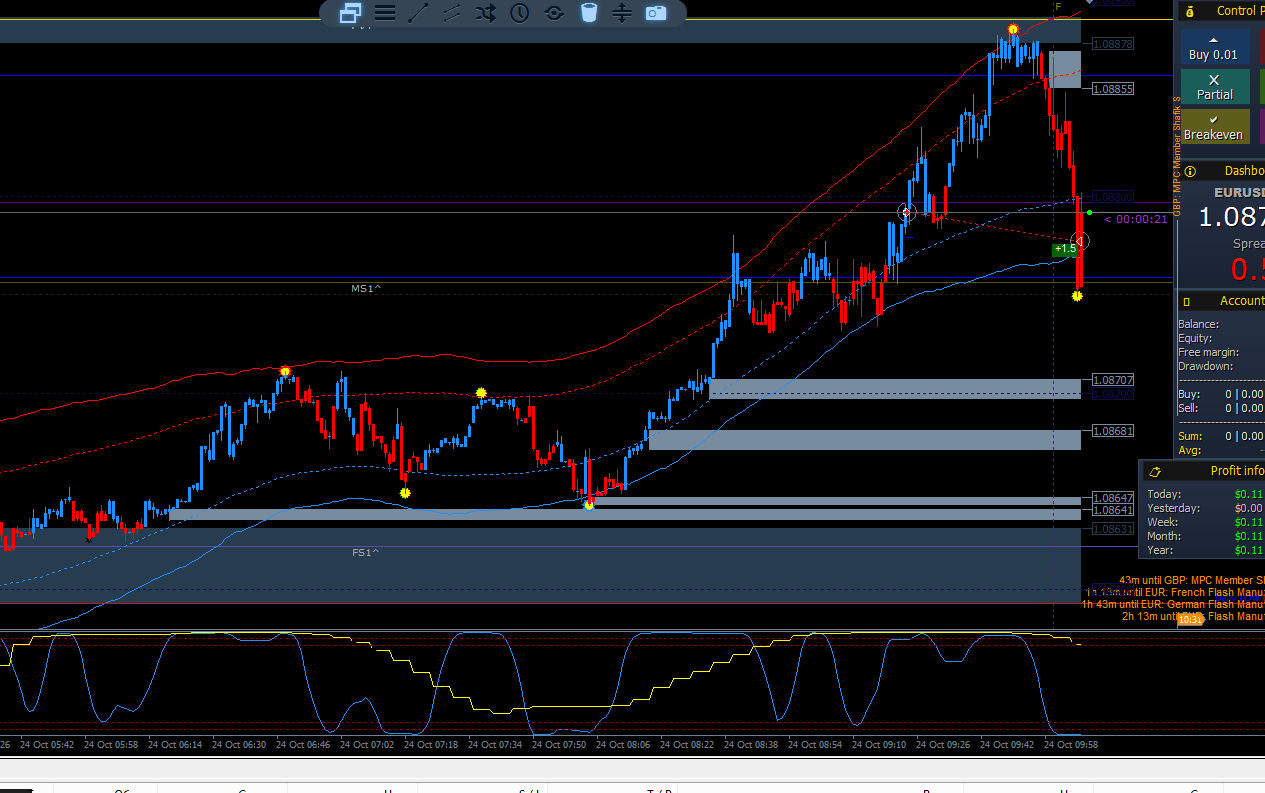This screenshot has width=1265, height=793.
Task: Click the 1.08631 price level label
Action: pyautogui.click(x=1113, y=529)
